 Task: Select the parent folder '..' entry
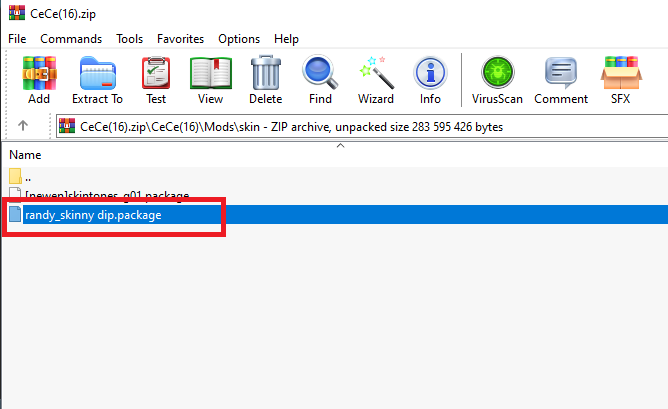[x=28, y=177]
